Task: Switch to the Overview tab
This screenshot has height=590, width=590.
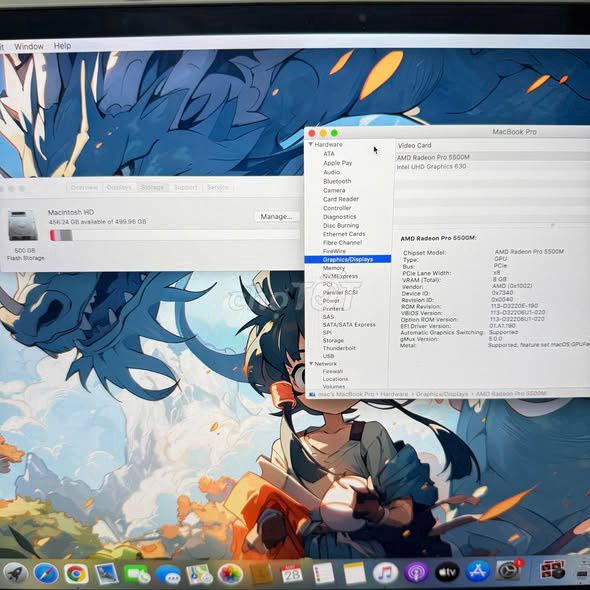Action: [84, 187]
